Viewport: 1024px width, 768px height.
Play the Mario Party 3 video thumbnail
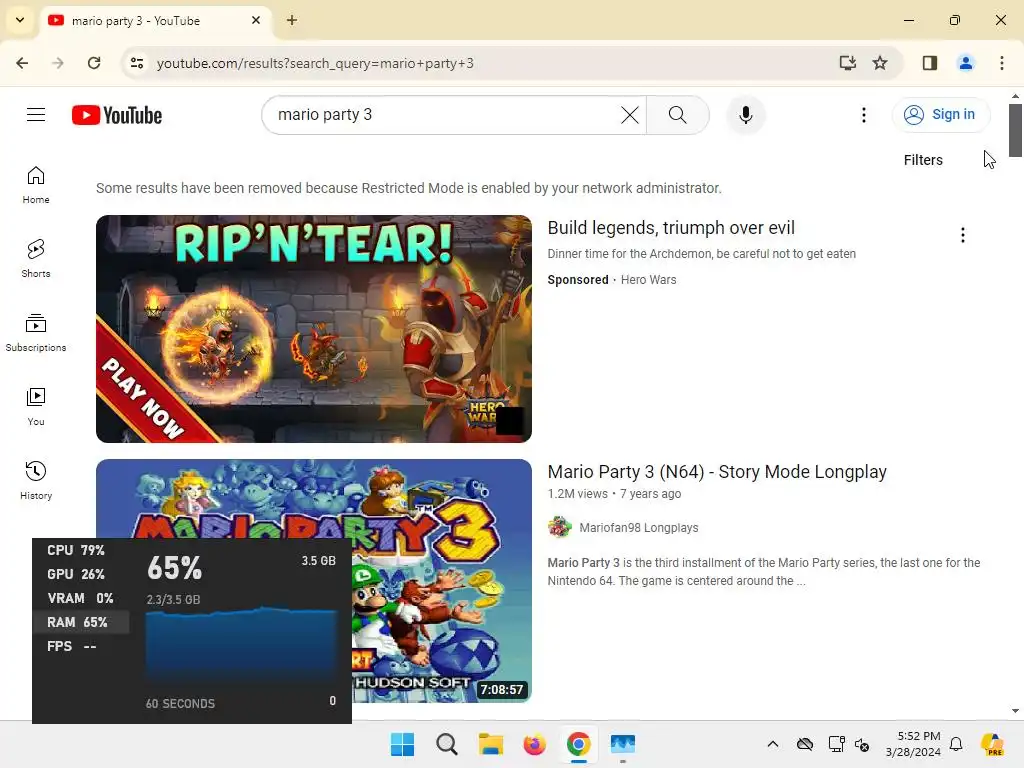[313, 581]
